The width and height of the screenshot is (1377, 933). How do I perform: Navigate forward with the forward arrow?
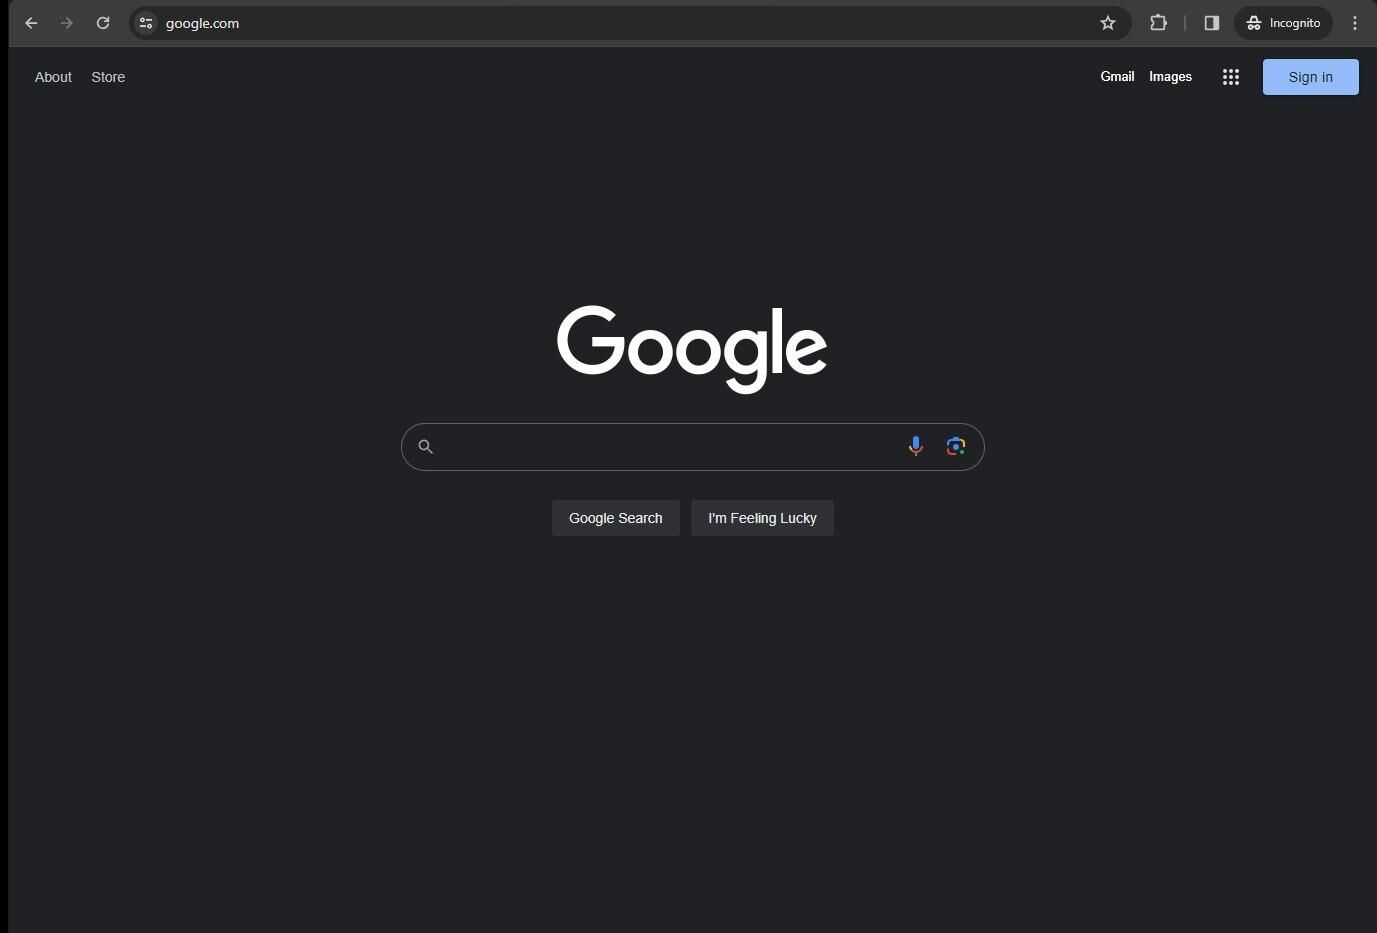(x=66, y=22)
